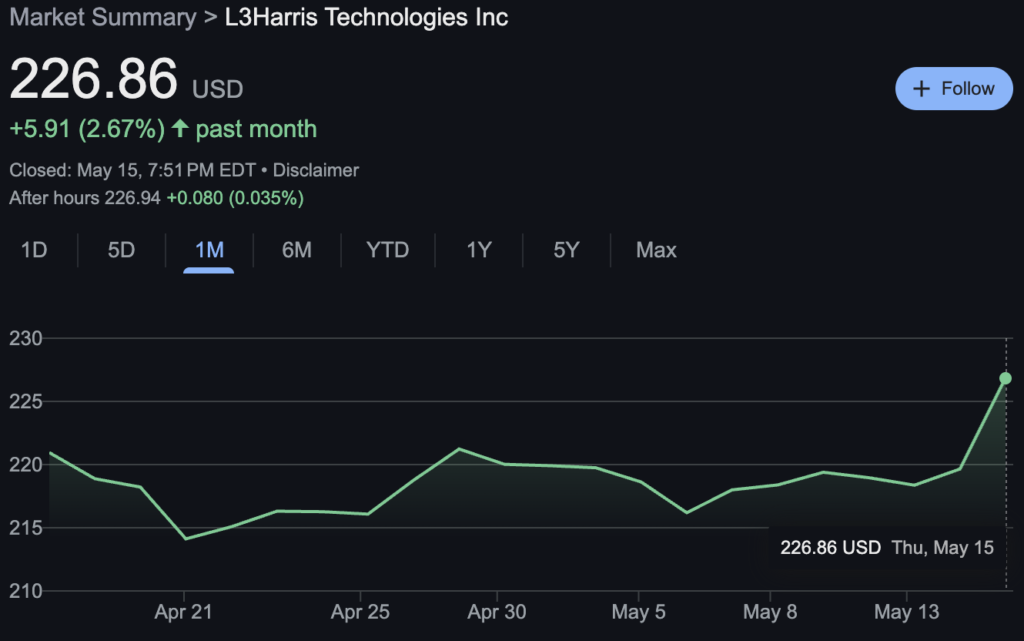
Task: Click the green data point on May 15
Action: pos(1006,379)
